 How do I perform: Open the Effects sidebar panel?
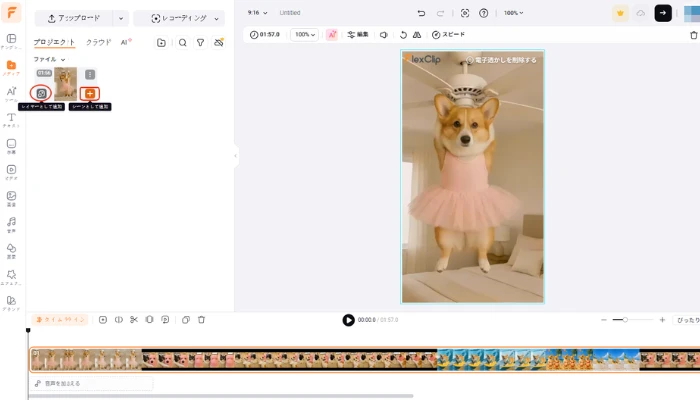(x=11, y=277)
